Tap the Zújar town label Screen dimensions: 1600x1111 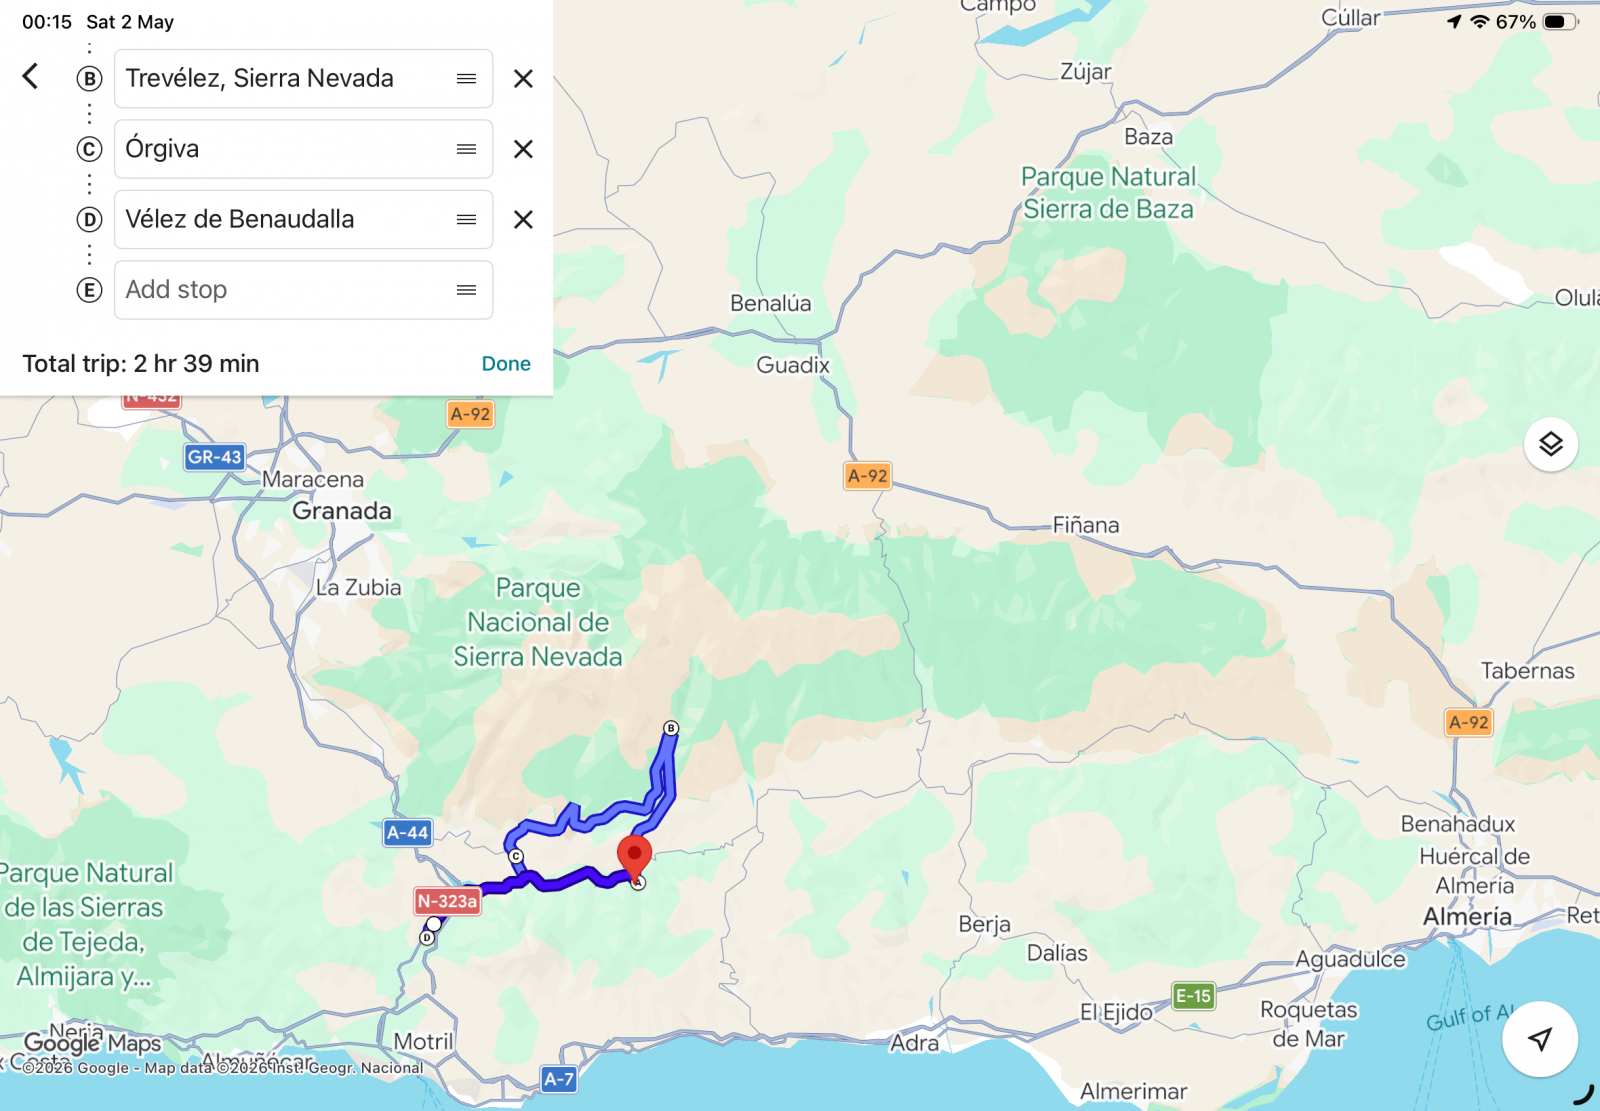[x=1086, y=72]
